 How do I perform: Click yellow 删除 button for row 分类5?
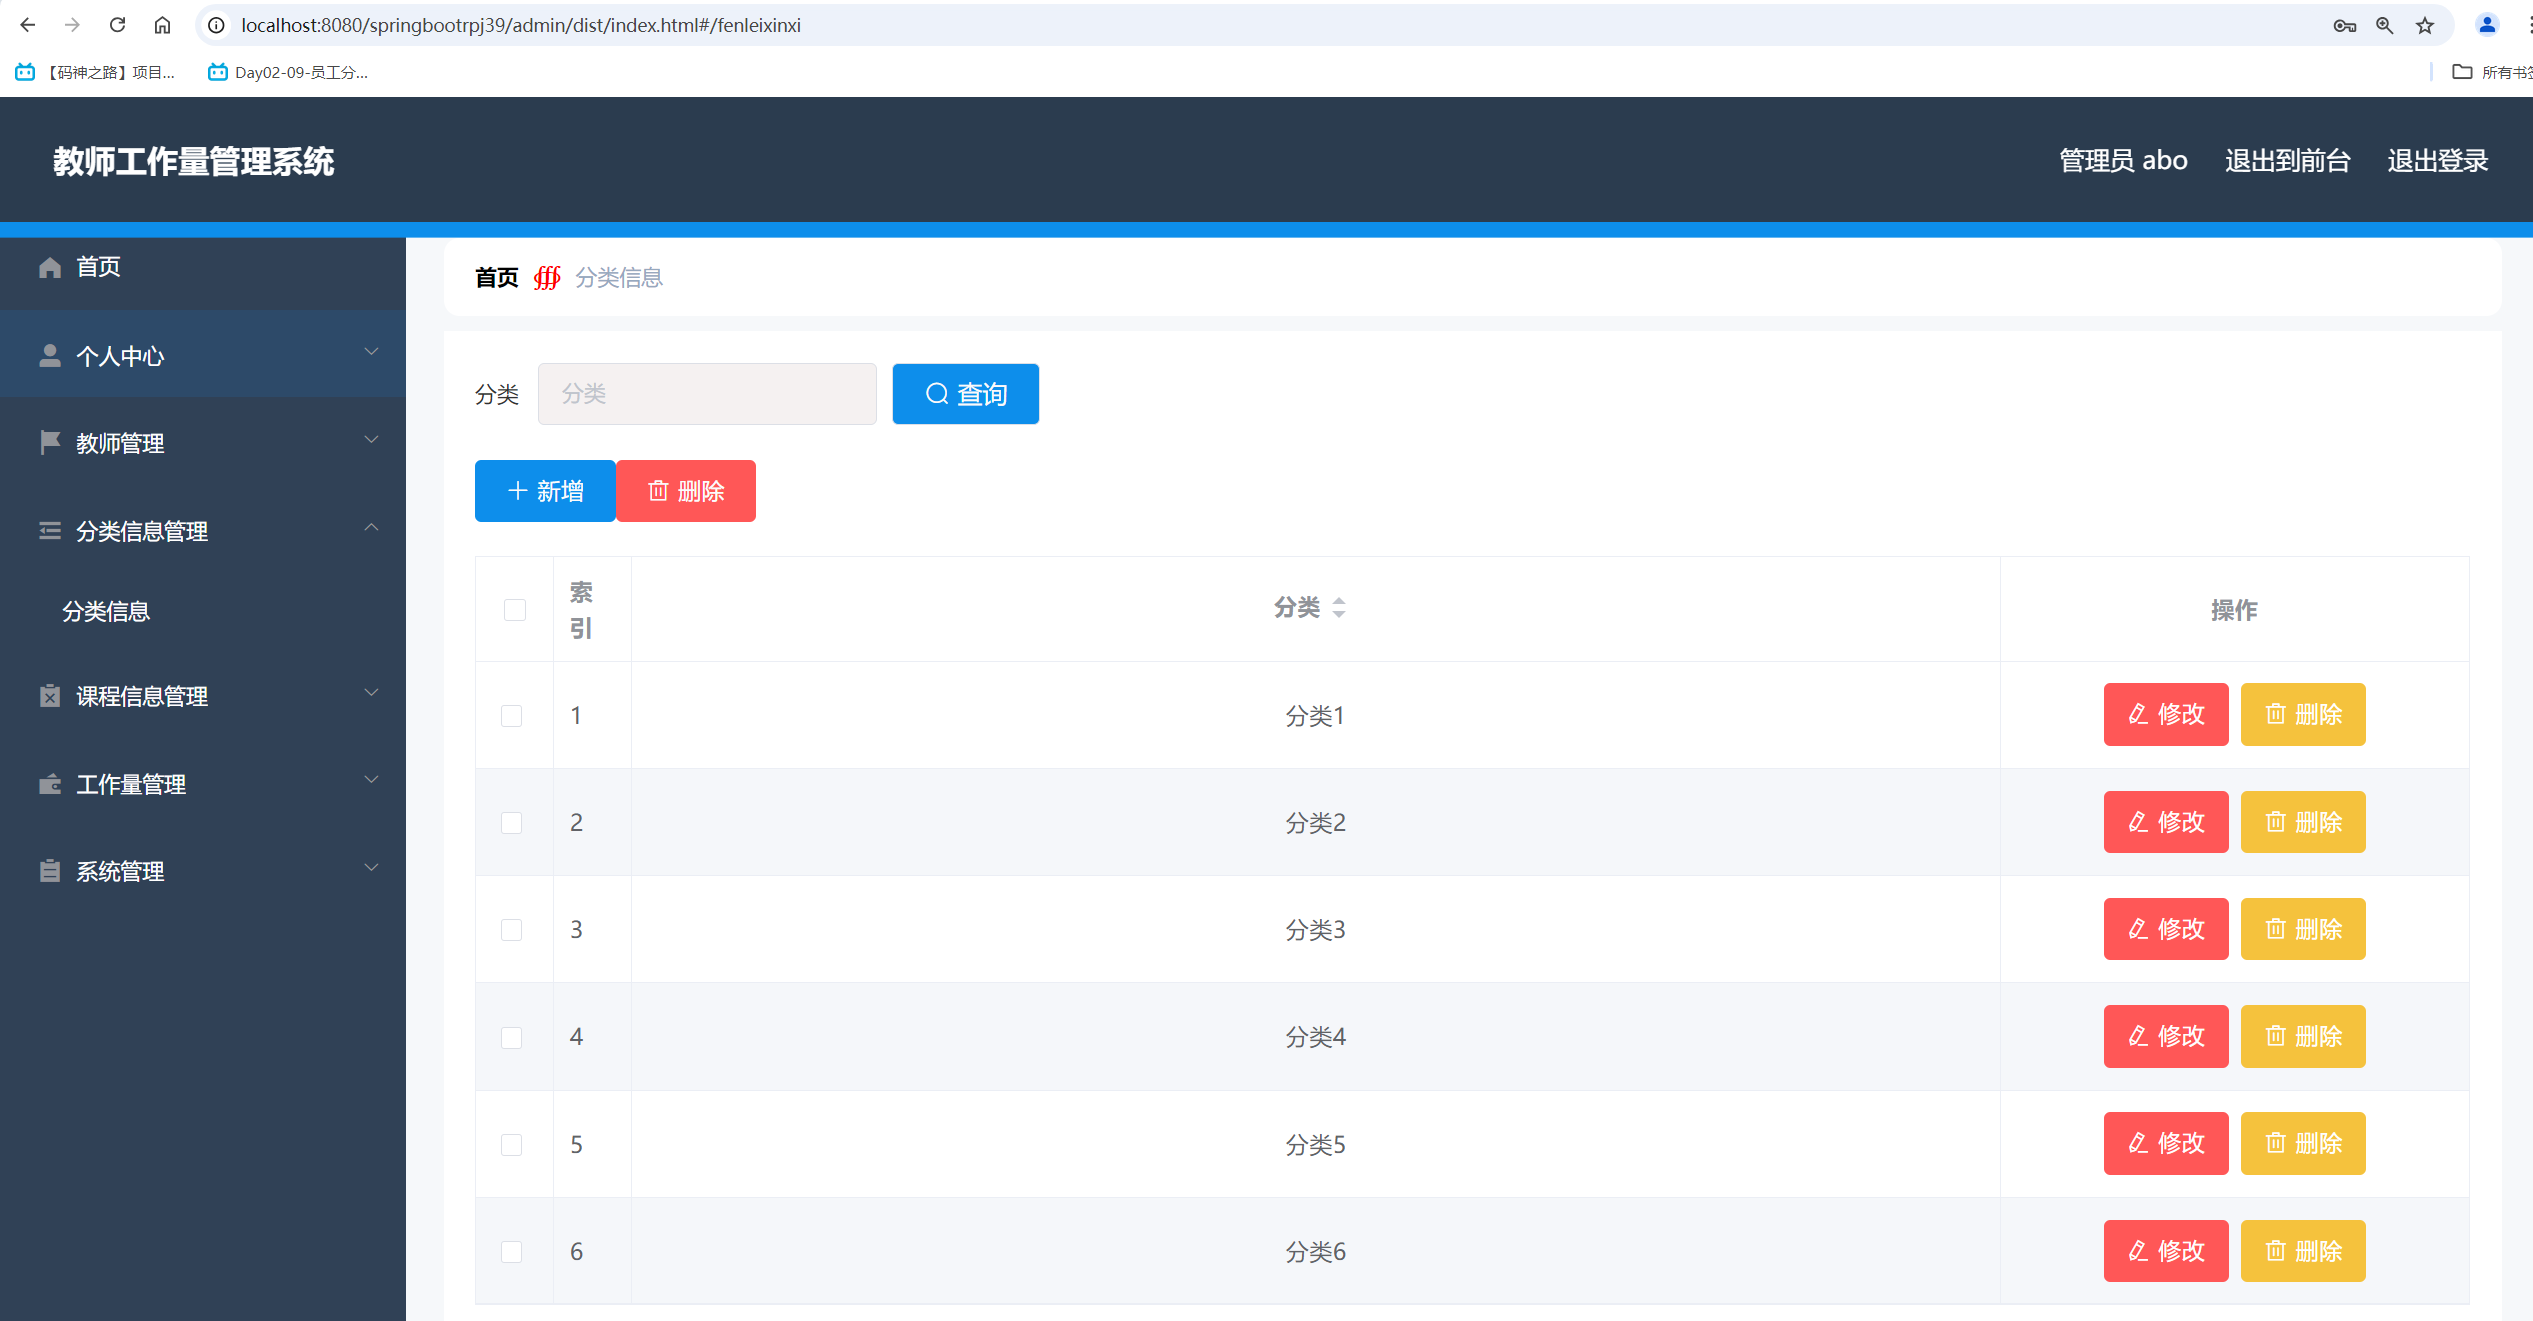pos(2302,1143)
